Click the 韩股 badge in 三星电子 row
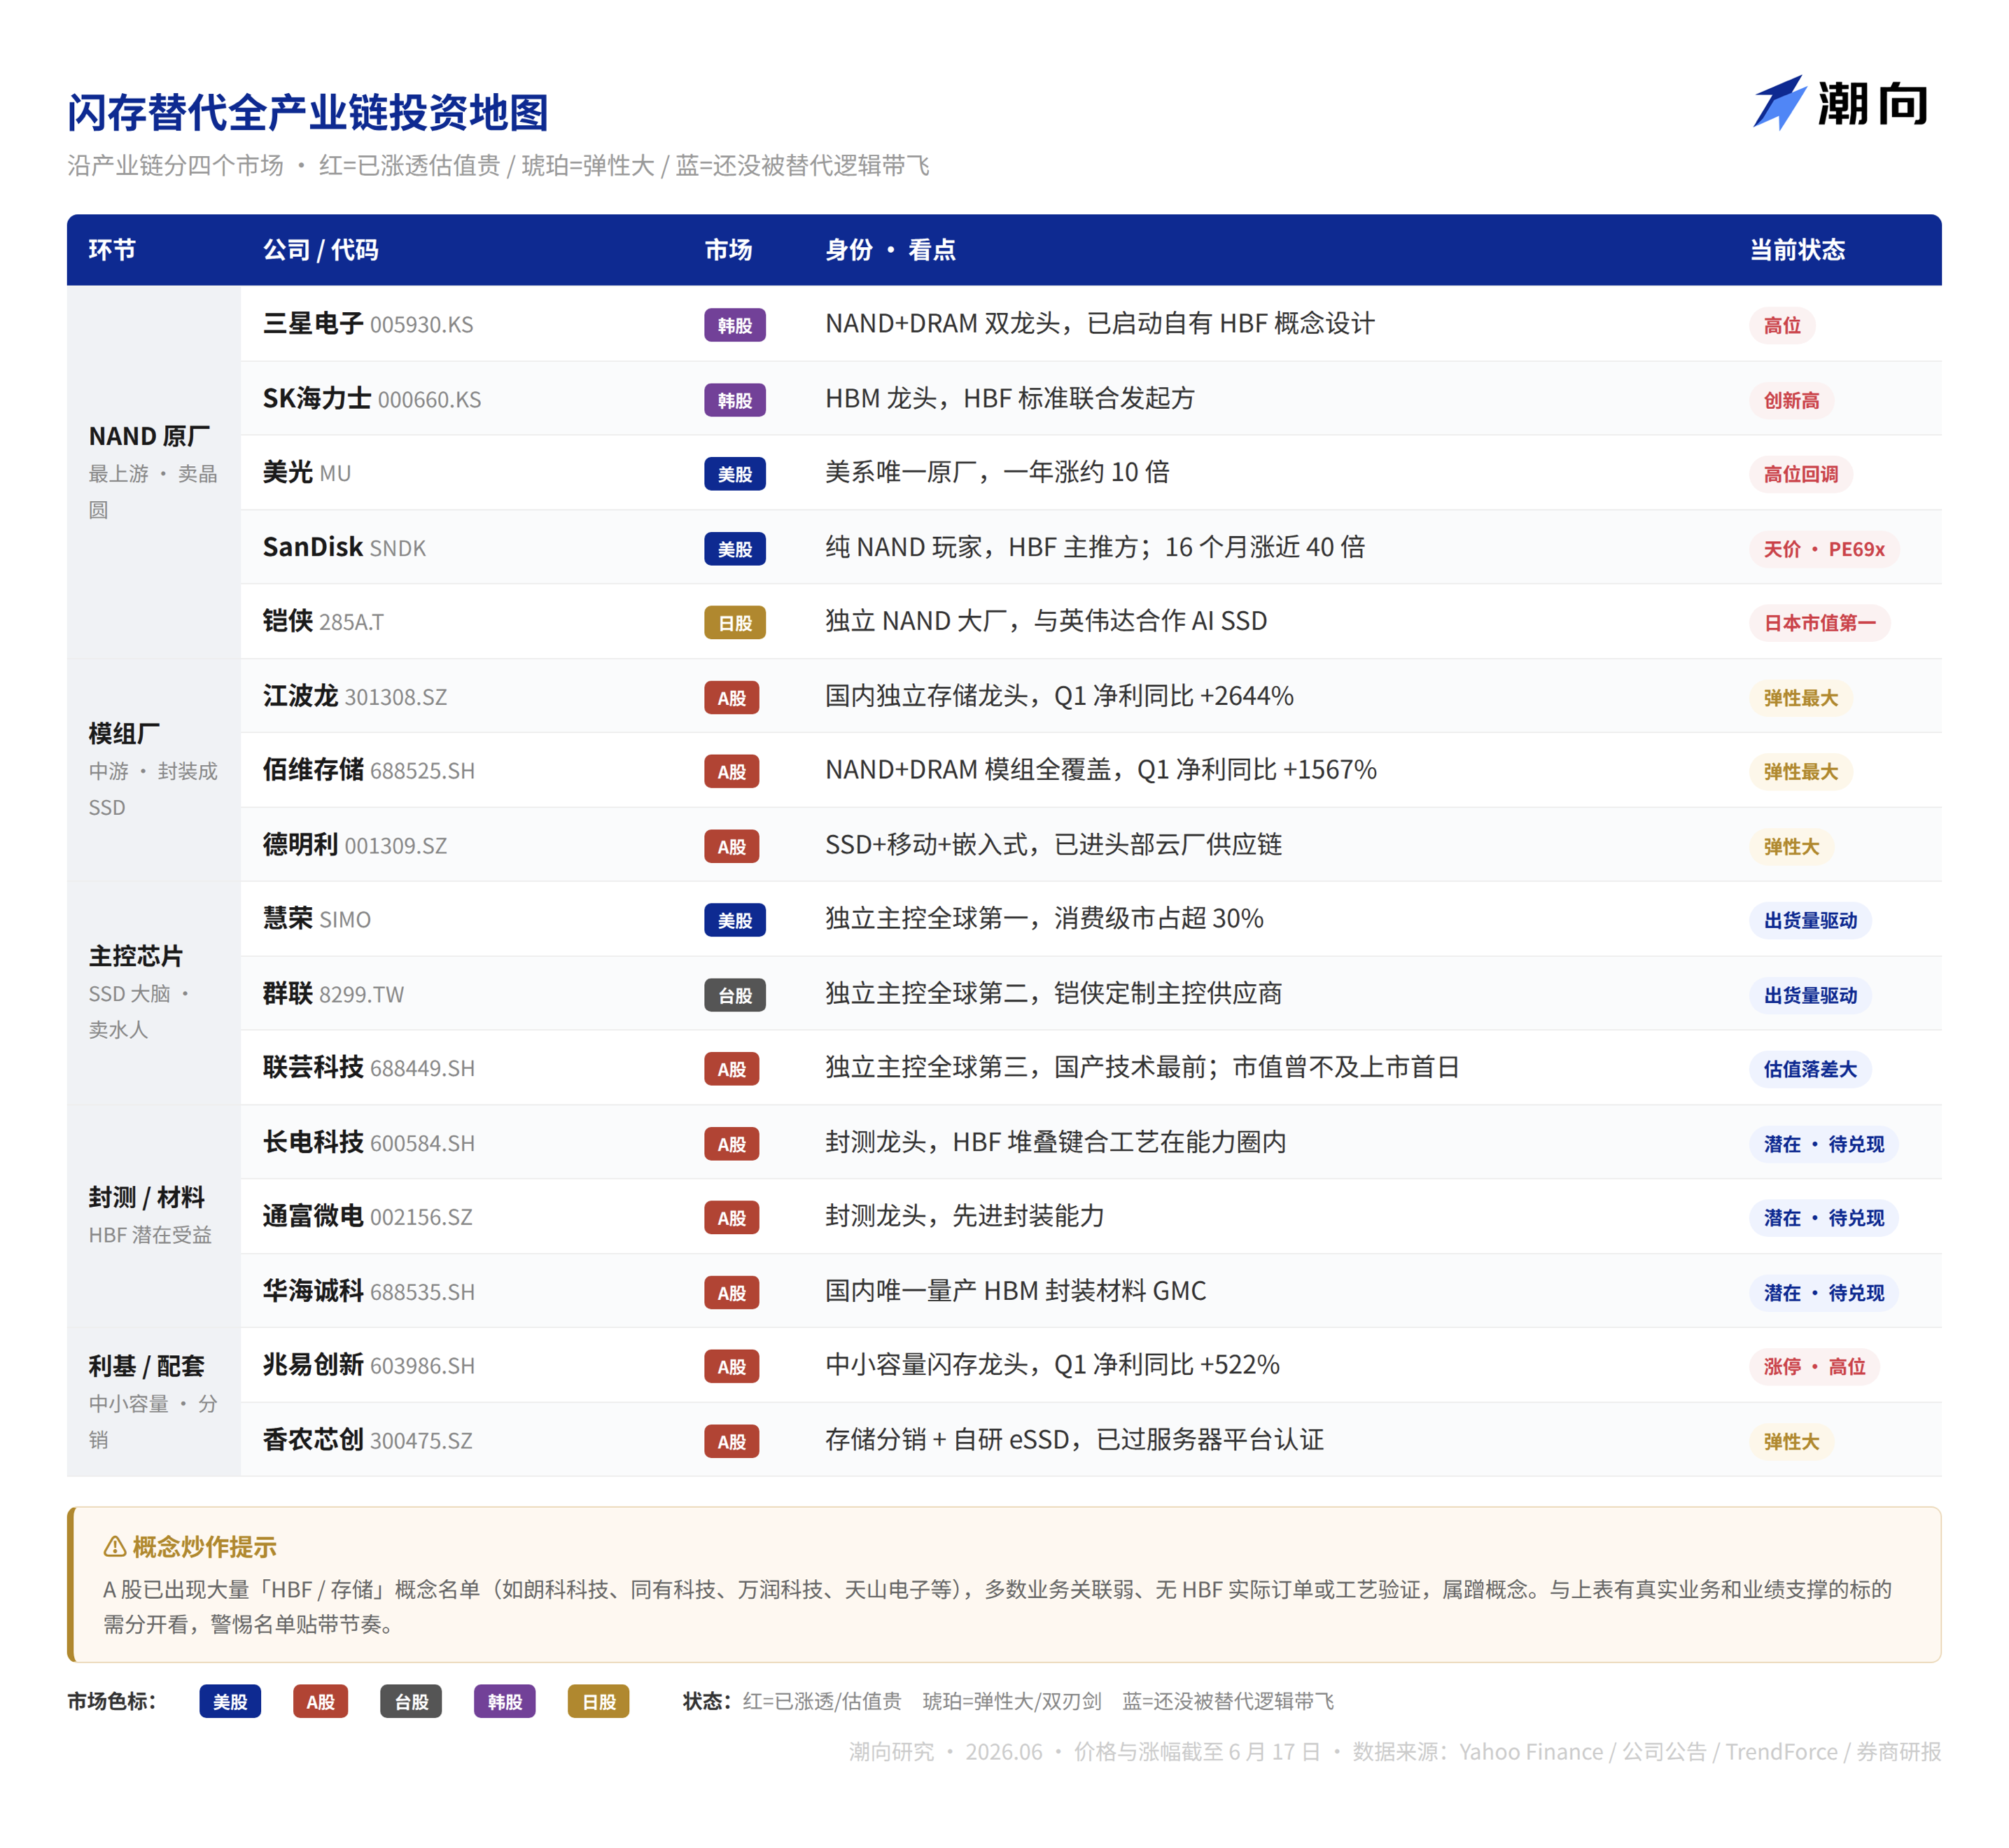Image resolution: width=2009 pixels, height=1848 pixels. (x=735, y=325)
